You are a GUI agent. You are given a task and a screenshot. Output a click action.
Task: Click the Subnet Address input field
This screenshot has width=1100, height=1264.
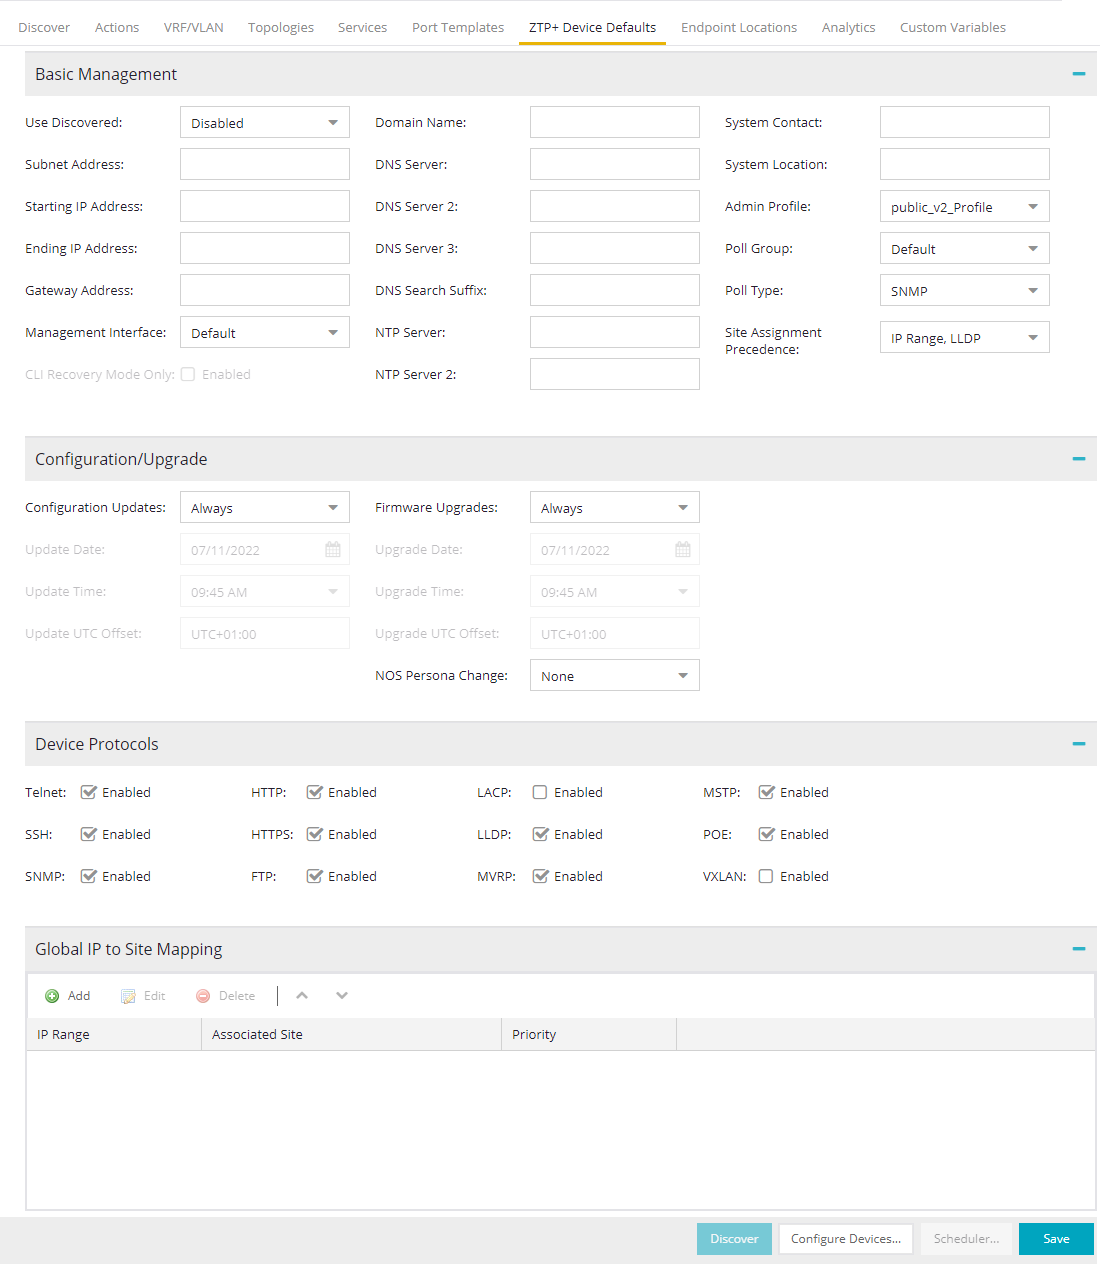[x=265, y=164]
